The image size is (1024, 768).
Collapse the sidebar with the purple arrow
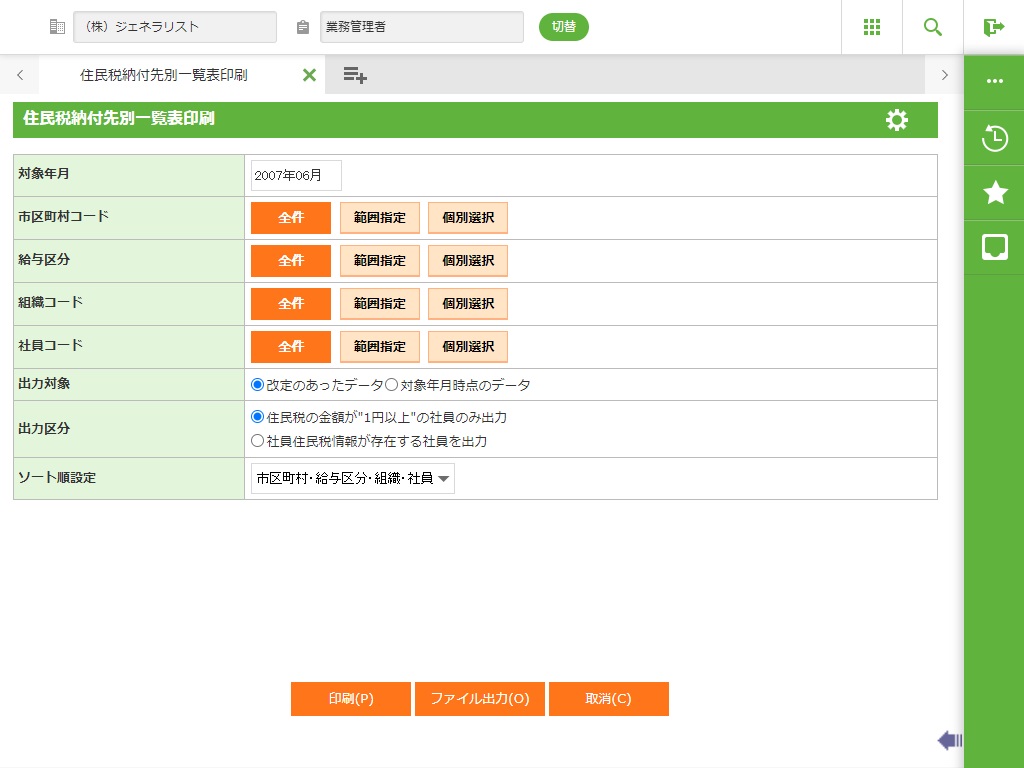coord(949,740)
